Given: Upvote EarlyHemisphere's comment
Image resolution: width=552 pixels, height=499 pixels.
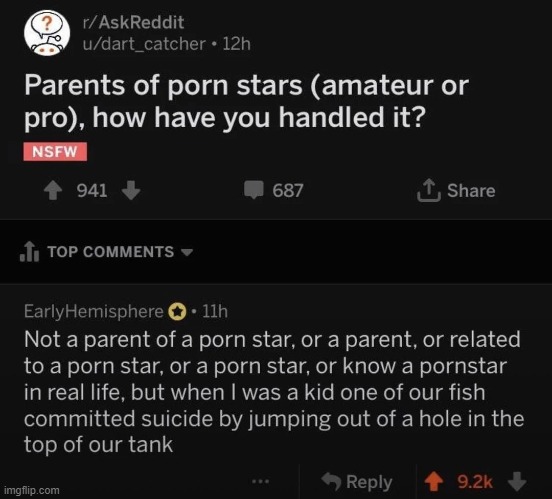Looking at the screenshot, I should 434,482.
